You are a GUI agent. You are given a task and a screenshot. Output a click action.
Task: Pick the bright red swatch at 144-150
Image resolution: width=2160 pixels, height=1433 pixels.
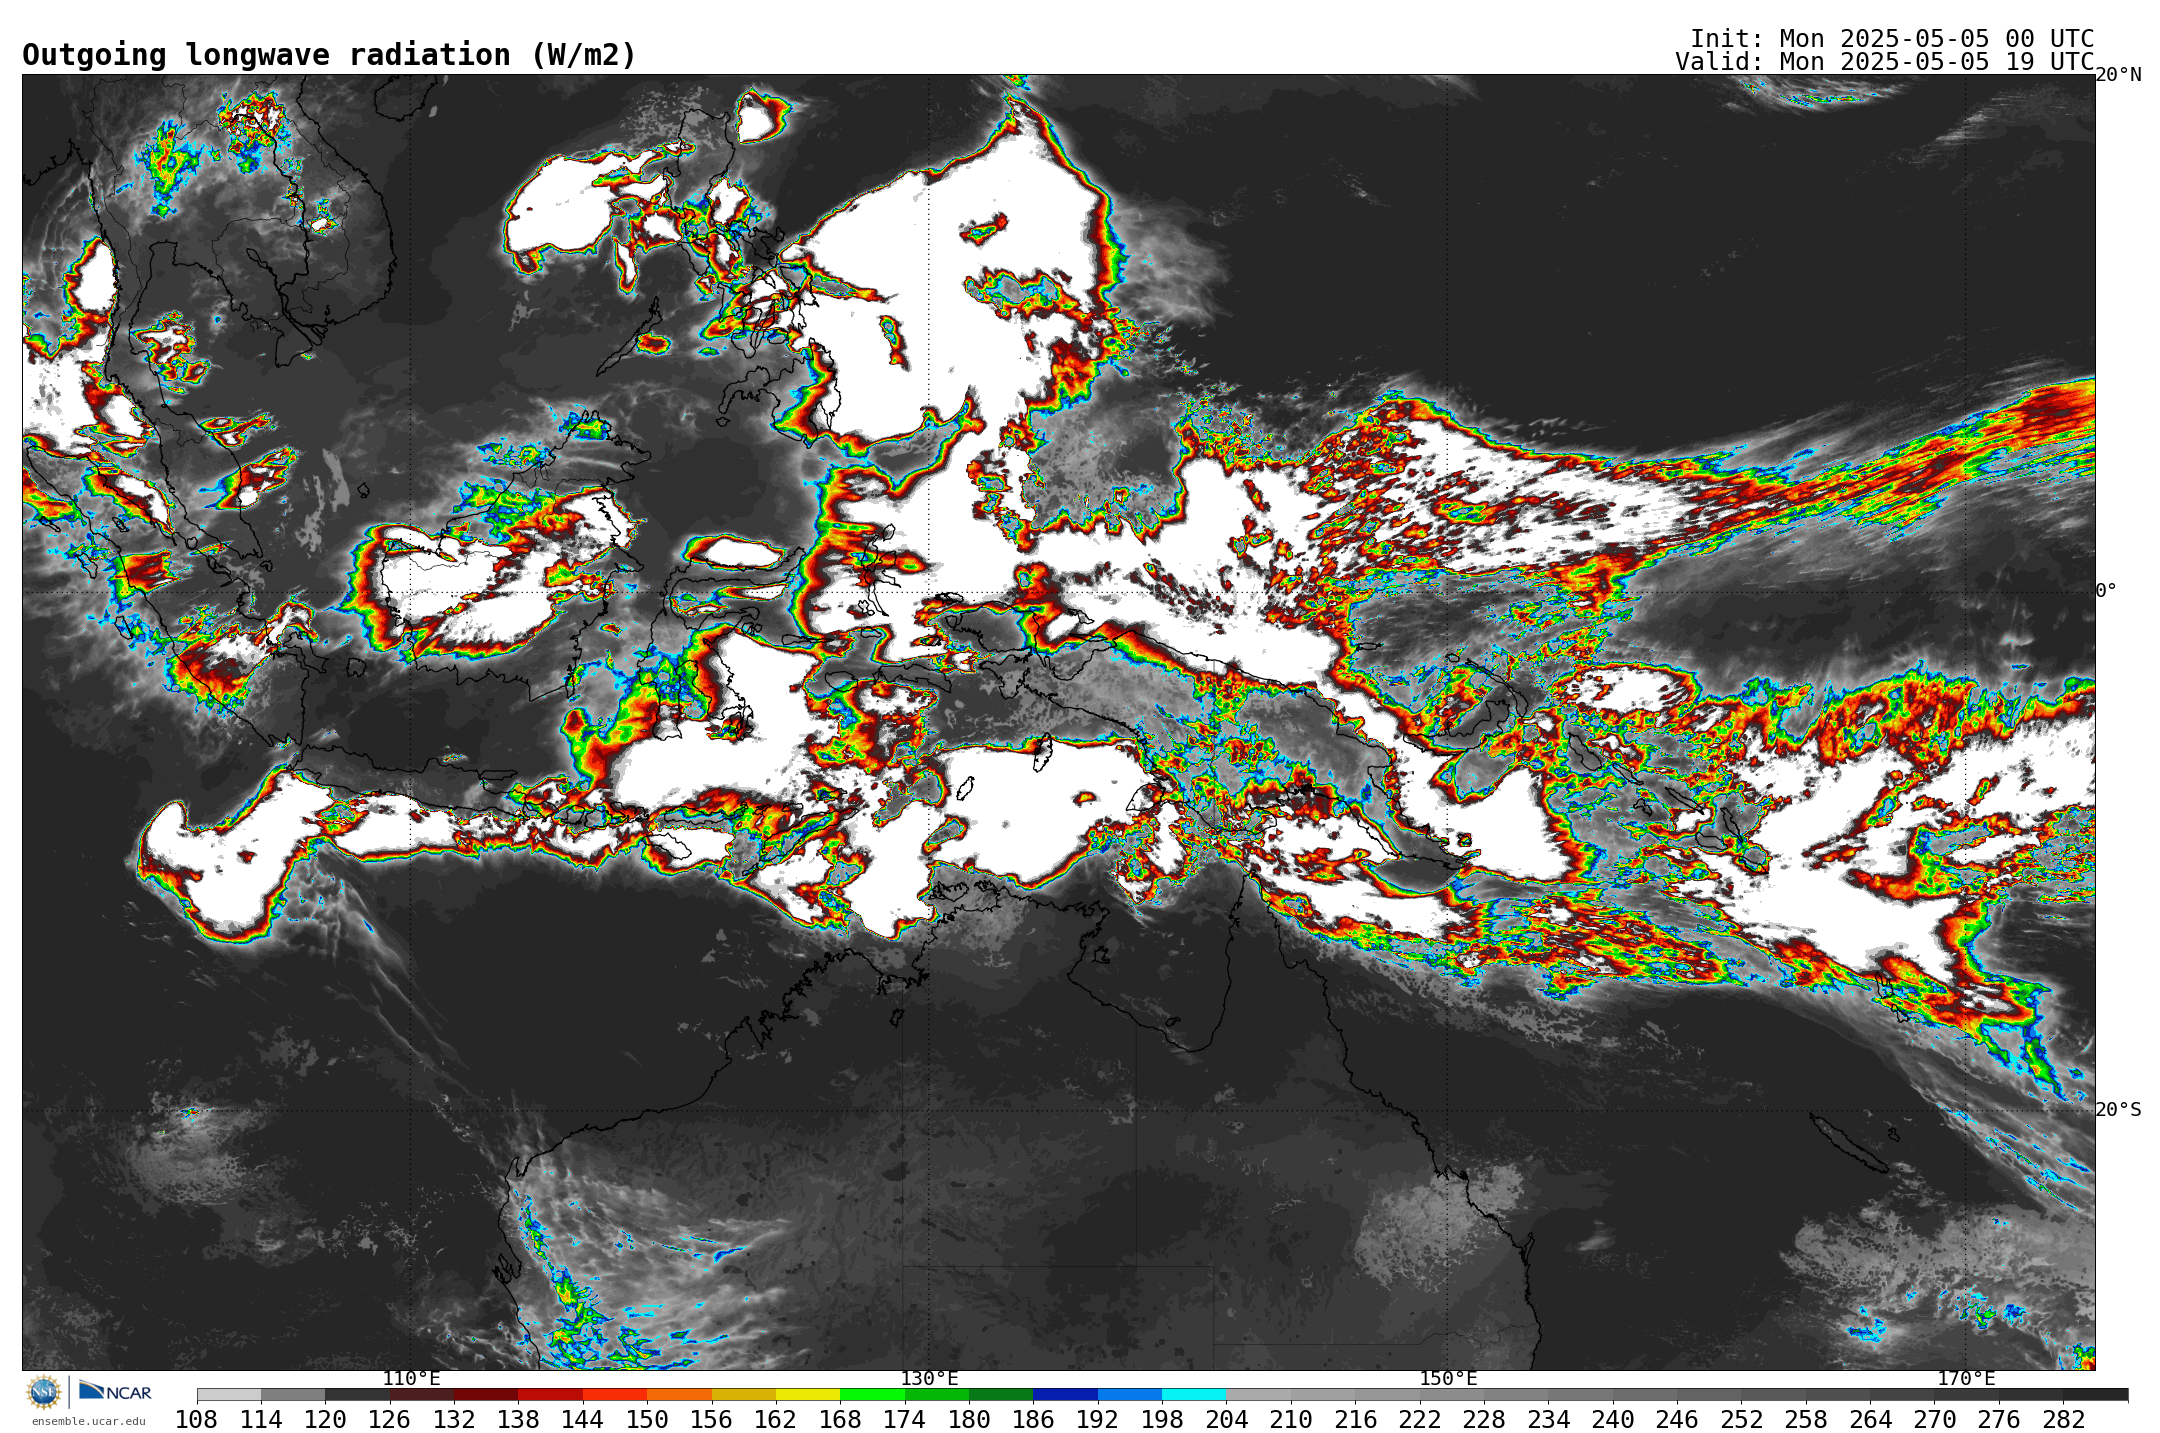coord(615,1395)
